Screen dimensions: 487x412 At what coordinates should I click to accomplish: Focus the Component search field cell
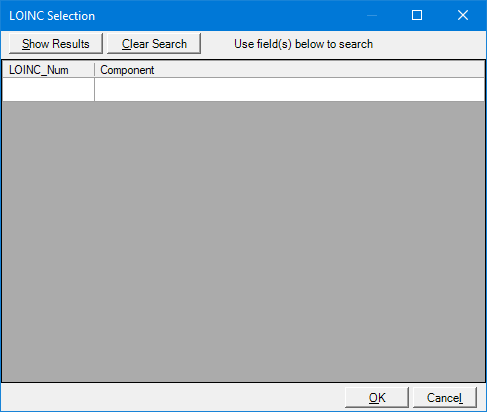point(289,90)
